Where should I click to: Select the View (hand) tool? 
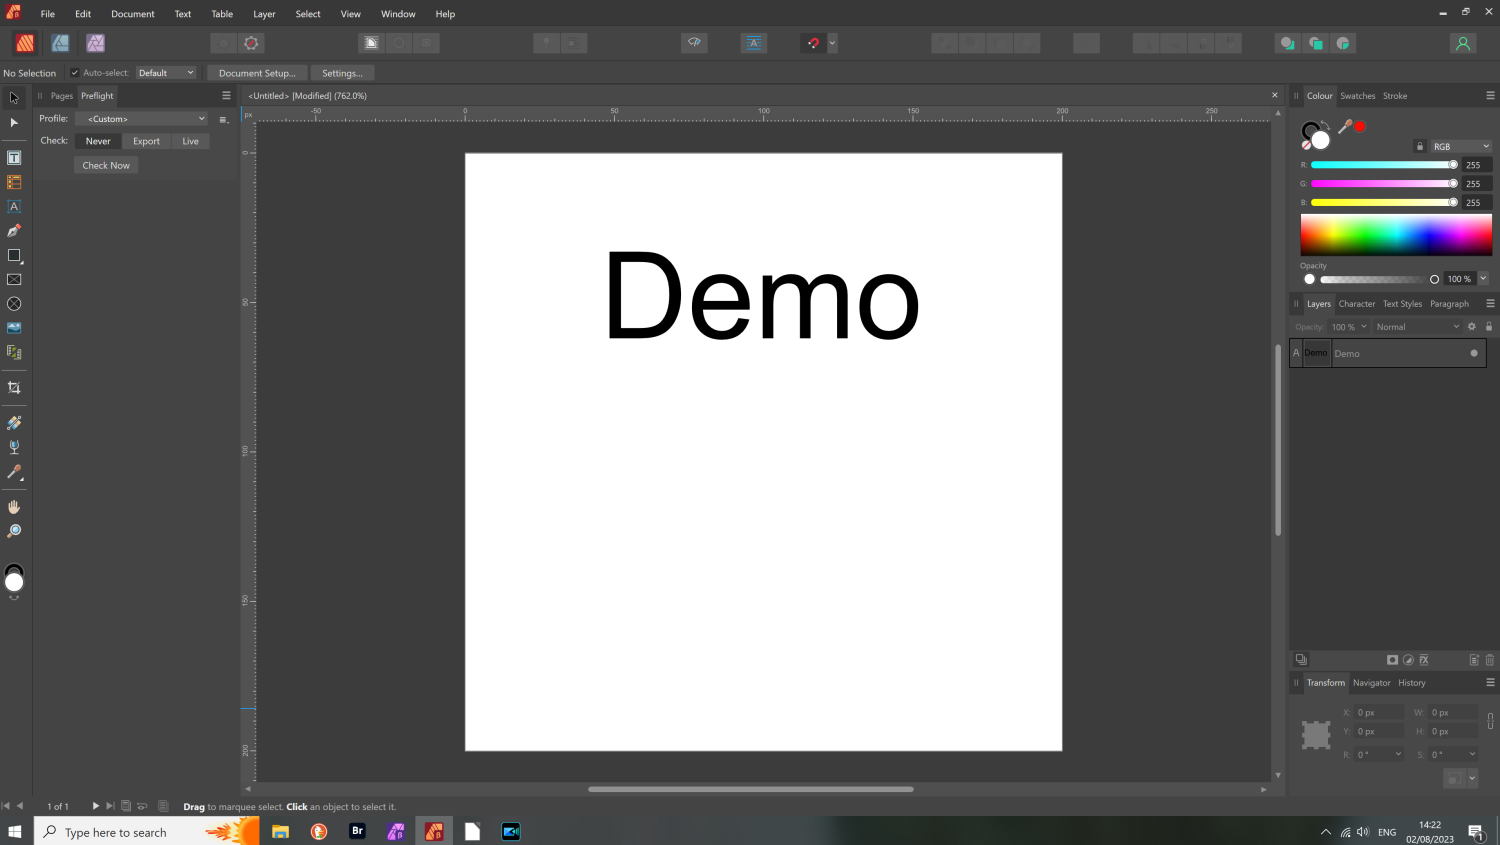coord(14,507)
